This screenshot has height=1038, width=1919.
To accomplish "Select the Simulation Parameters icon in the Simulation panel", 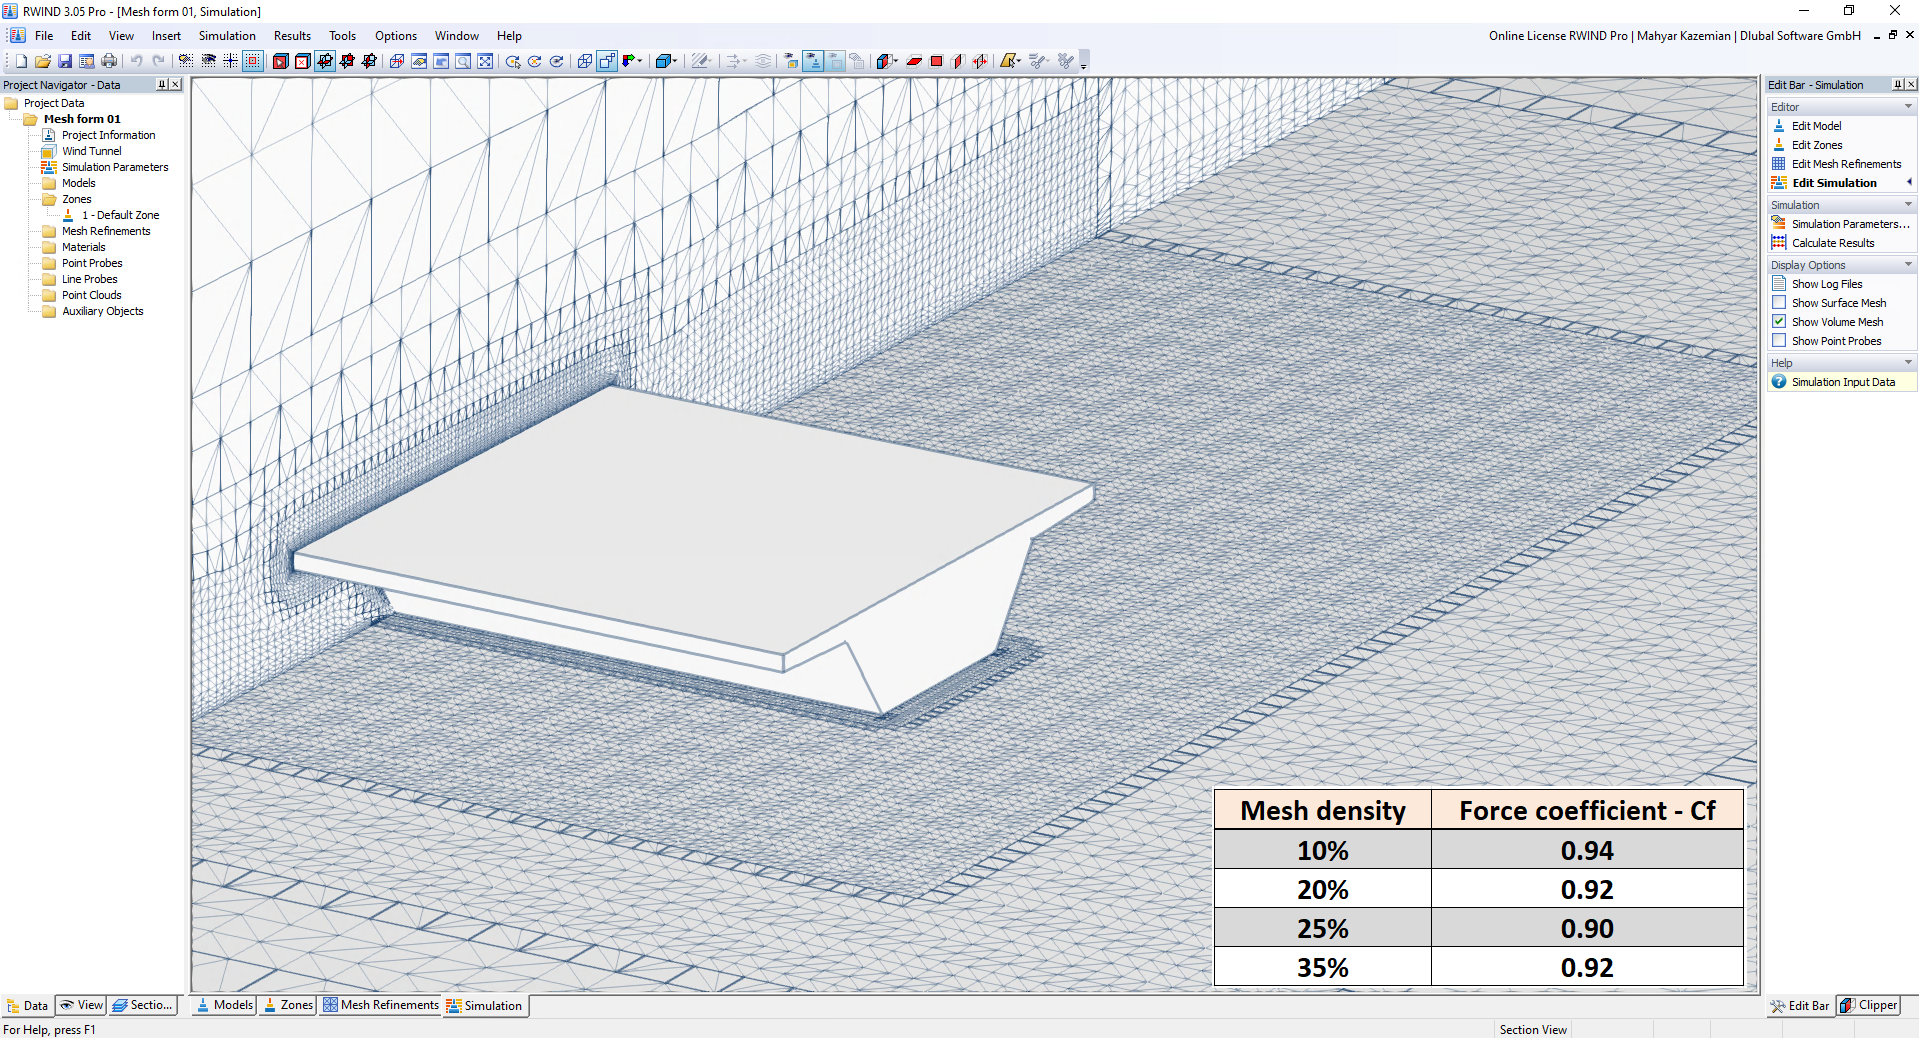I will 1780,223.
